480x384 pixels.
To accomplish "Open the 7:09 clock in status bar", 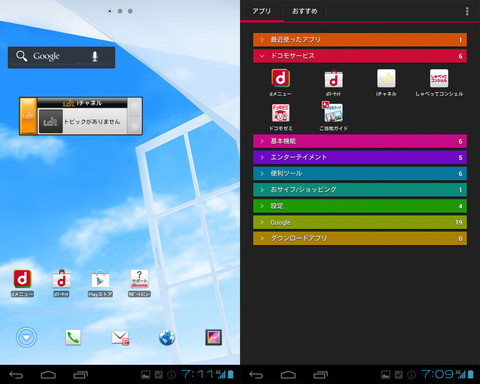I will [x=438, y=375].
